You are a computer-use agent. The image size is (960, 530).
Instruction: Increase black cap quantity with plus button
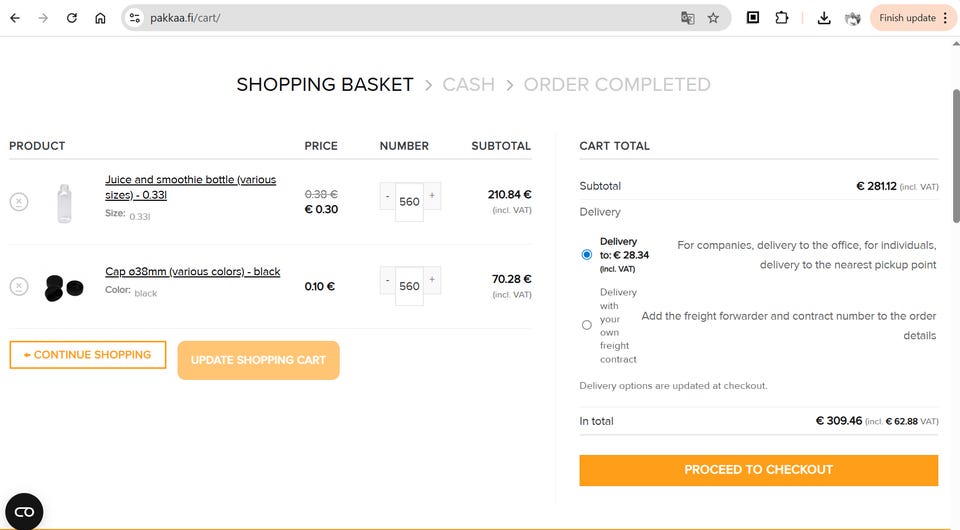(x=432, y=280)
